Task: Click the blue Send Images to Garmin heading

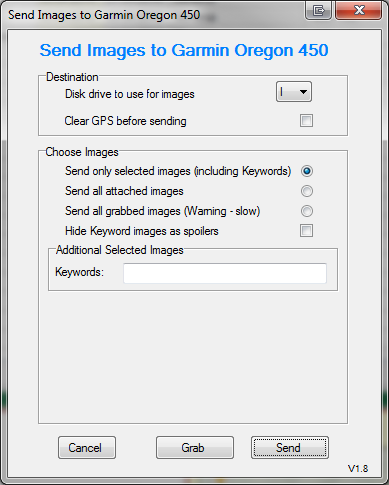Action: click(x=184, y=51)
